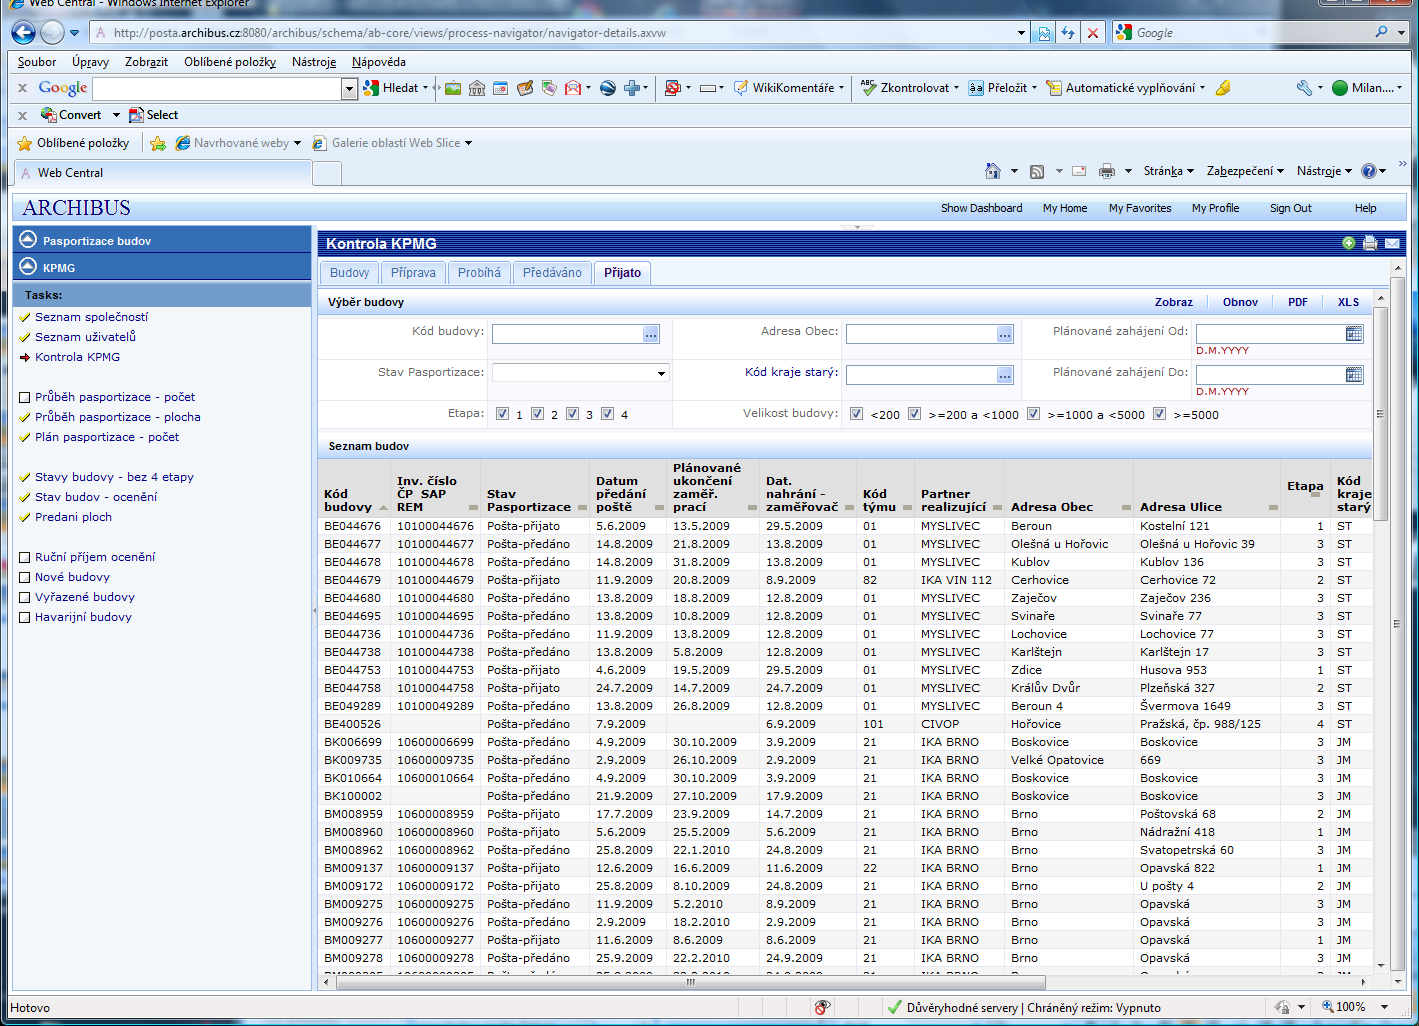Click green add icon in Kontrola KPMG header
This screenshot has width=1419, height=1026.
click(1349, 243)
